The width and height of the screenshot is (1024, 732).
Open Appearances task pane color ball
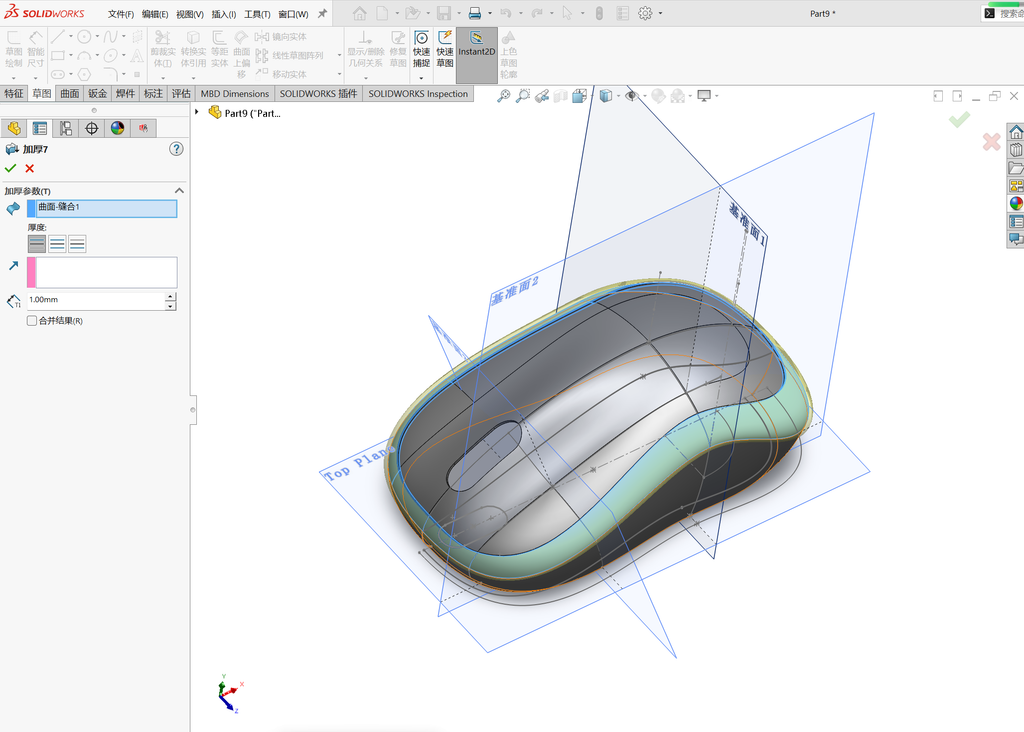click(x=1016, y=203)
